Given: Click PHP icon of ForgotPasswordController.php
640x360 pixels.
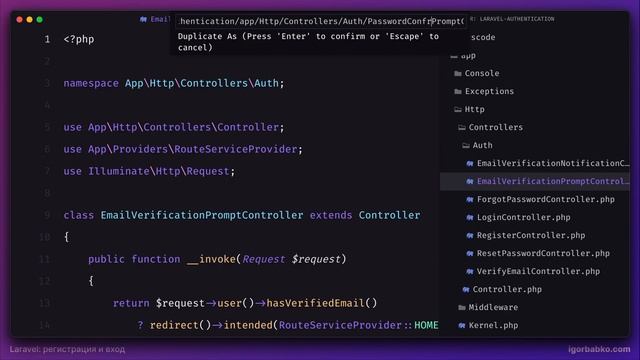Looking at the screenshot, I should (x=470, y=200).
